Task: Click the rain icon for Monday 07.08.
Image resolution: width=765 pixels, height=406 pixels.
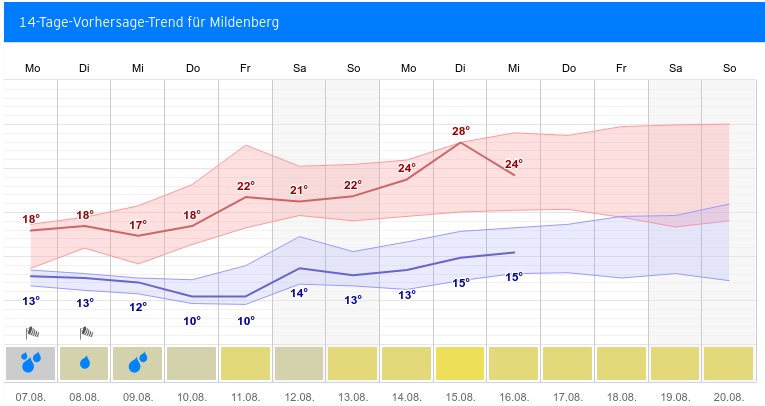Action: coord(31,363)
